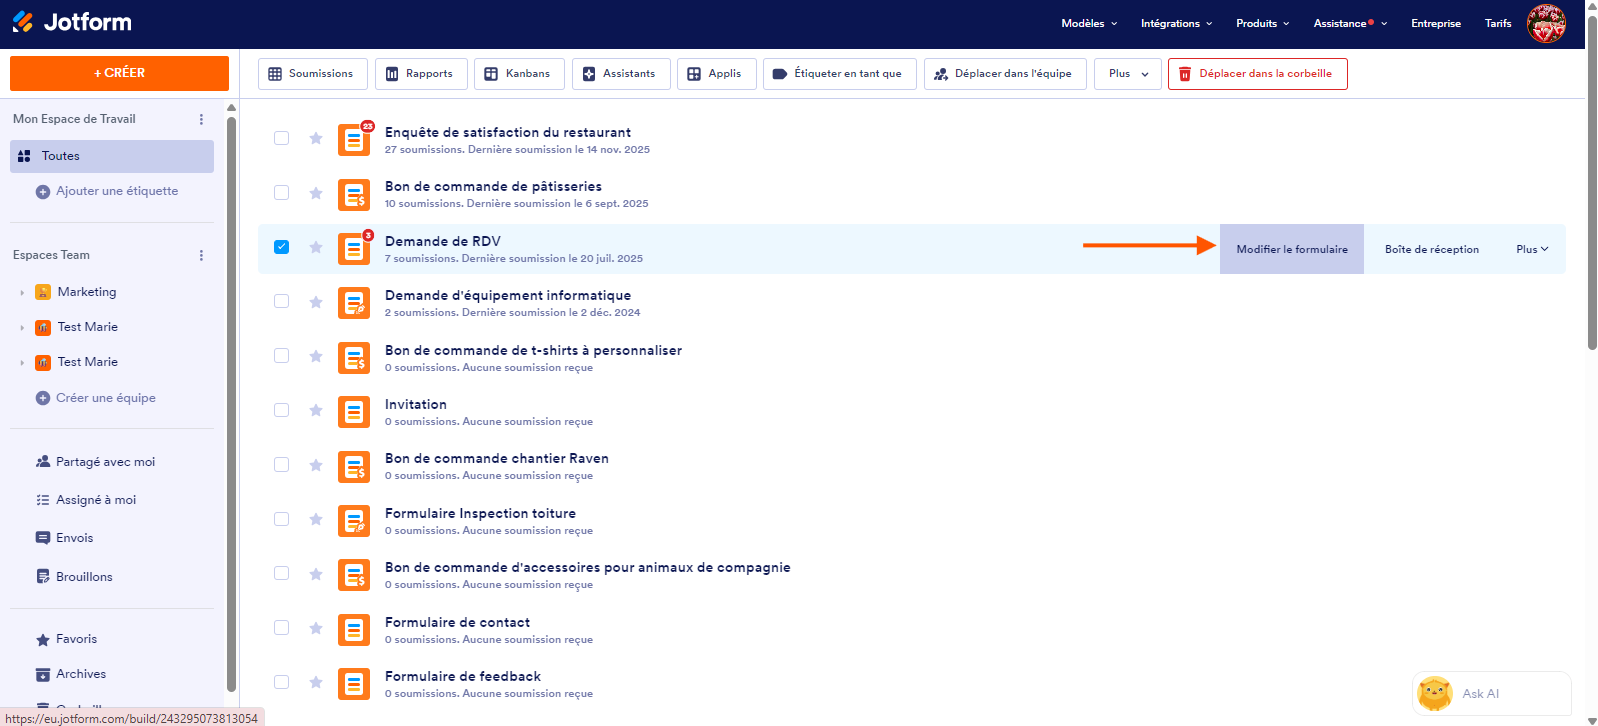The height and width of the screenshot is (726, 1598).
Task: Open Mon Espace de Travail options menu
Action: tap(201, 119)
